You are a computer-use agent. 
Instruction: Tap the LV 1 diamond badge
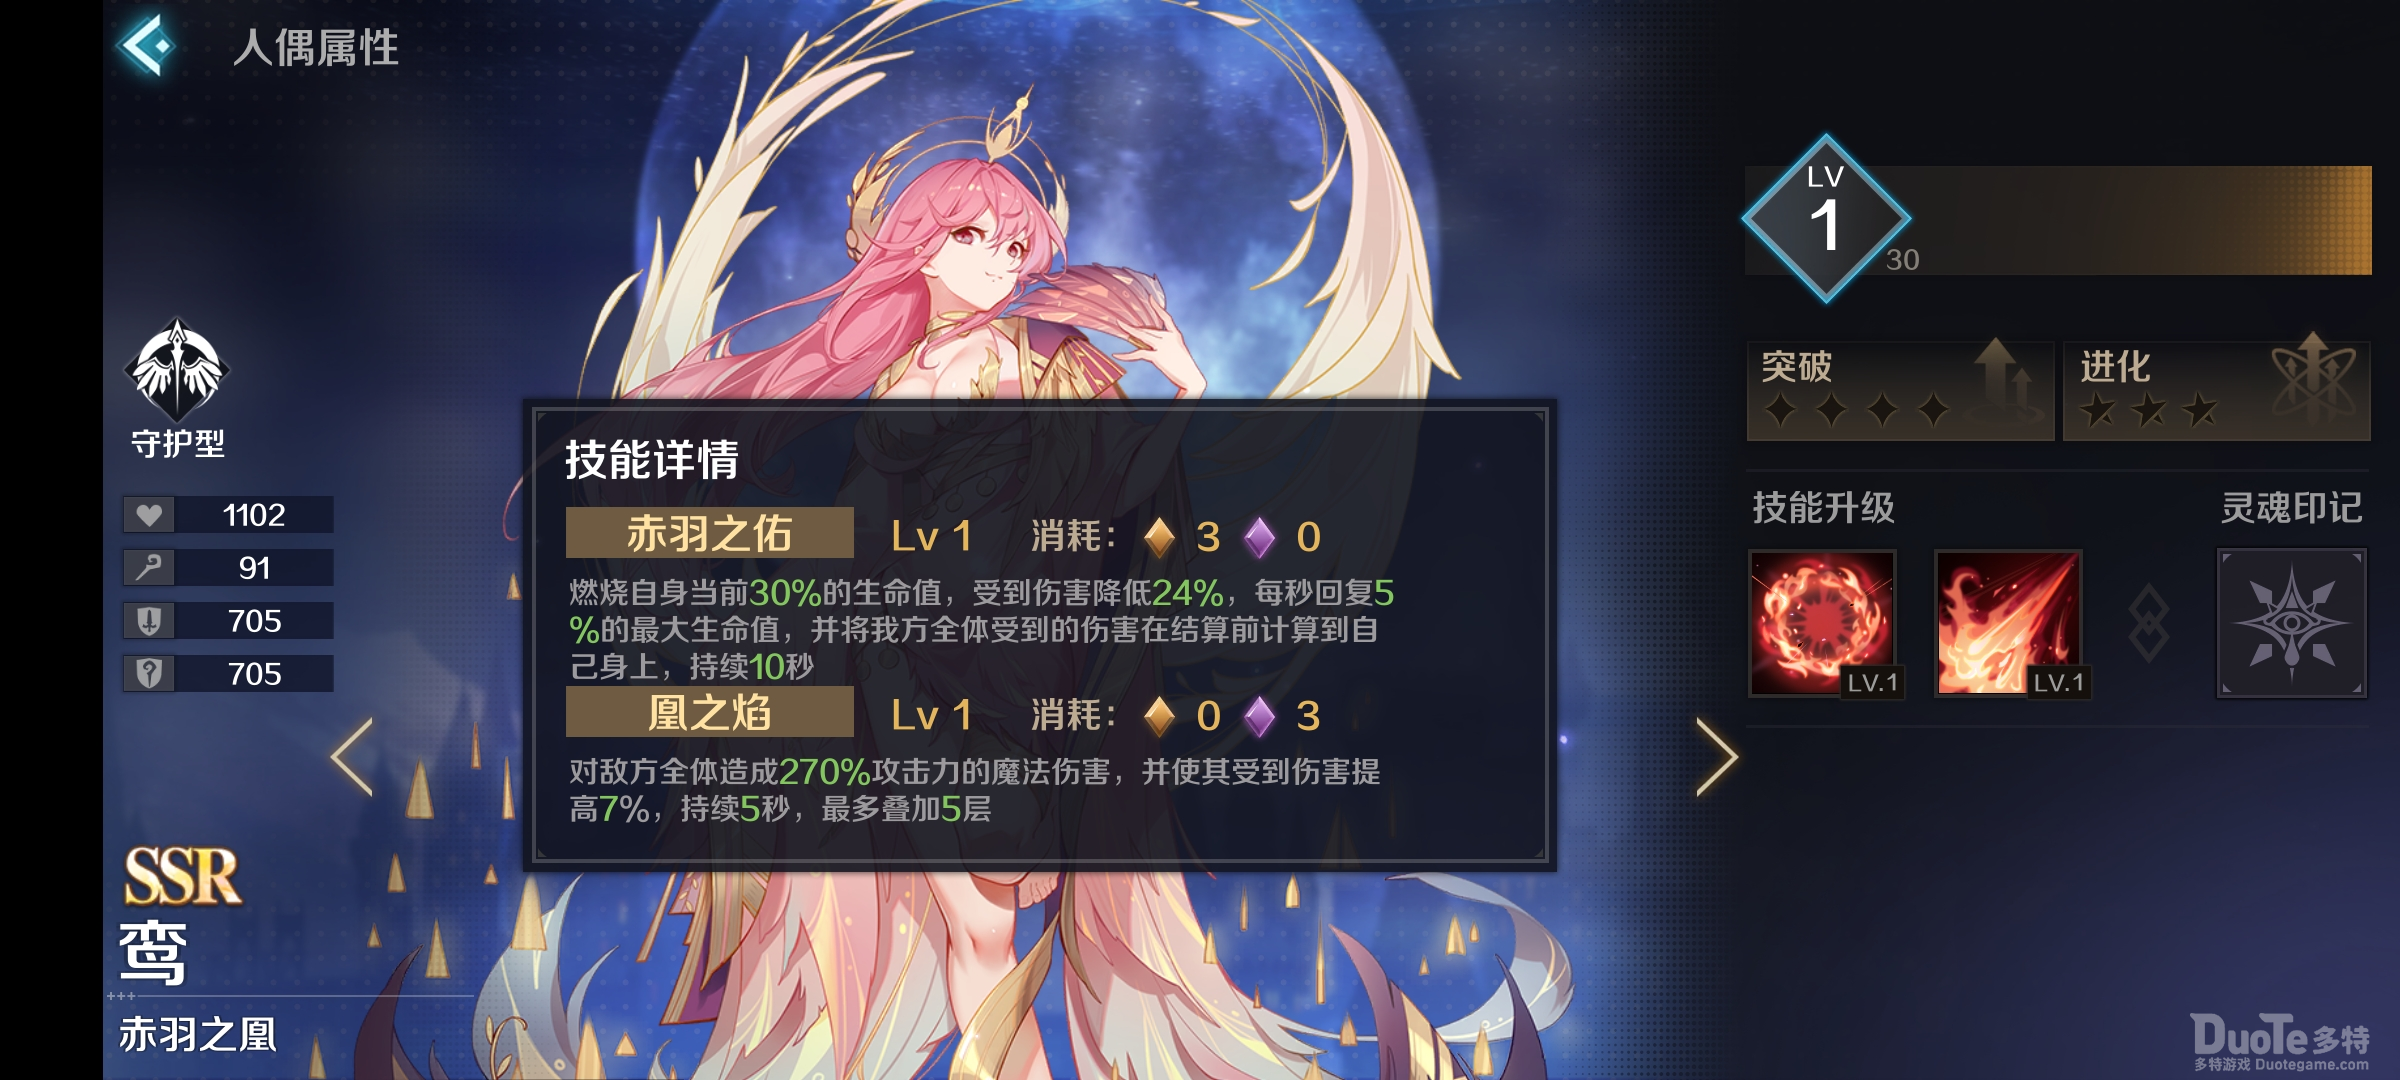click(1826, 218)
